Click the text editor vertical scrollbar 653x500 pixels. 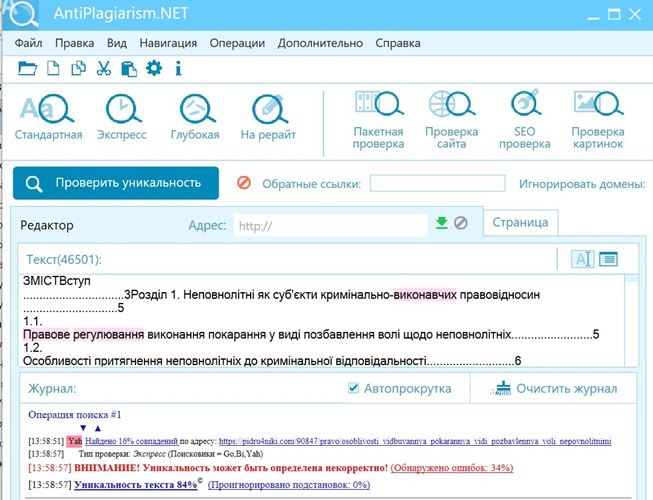pyautogui.click(x=631, y=321)
